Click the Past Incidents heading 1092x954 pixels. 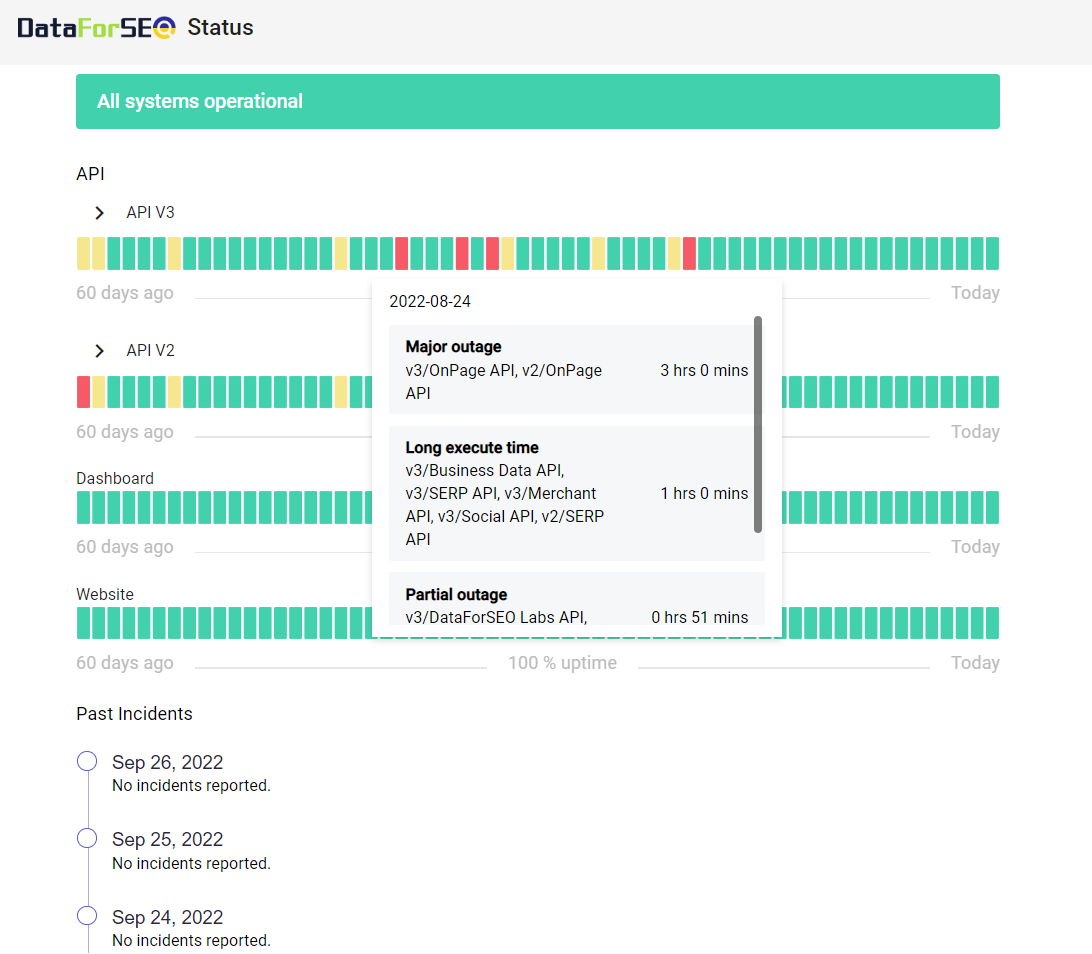pos(134,714)
